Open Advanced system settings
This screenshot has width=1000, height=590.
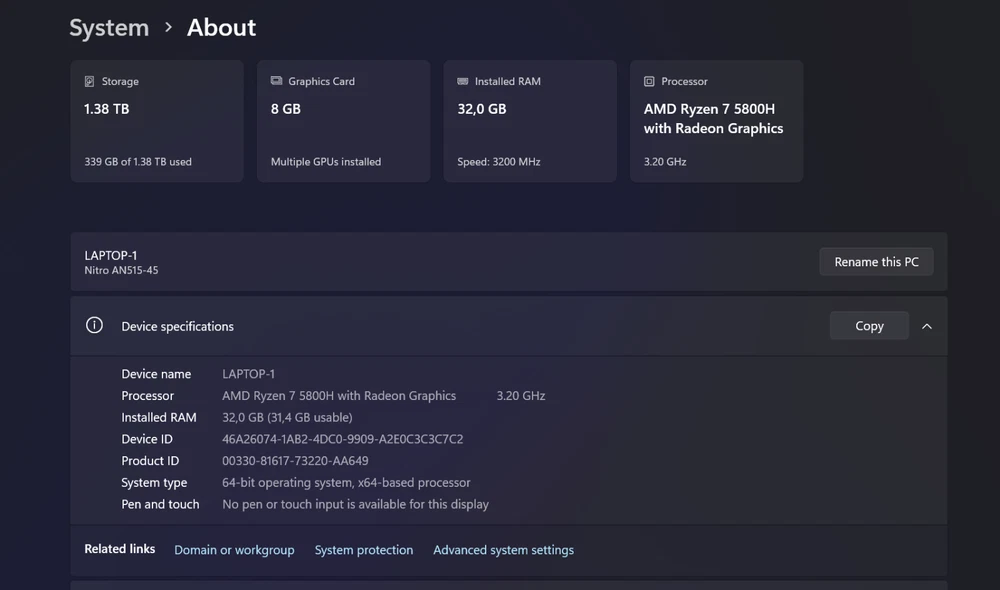click(503, 550)
